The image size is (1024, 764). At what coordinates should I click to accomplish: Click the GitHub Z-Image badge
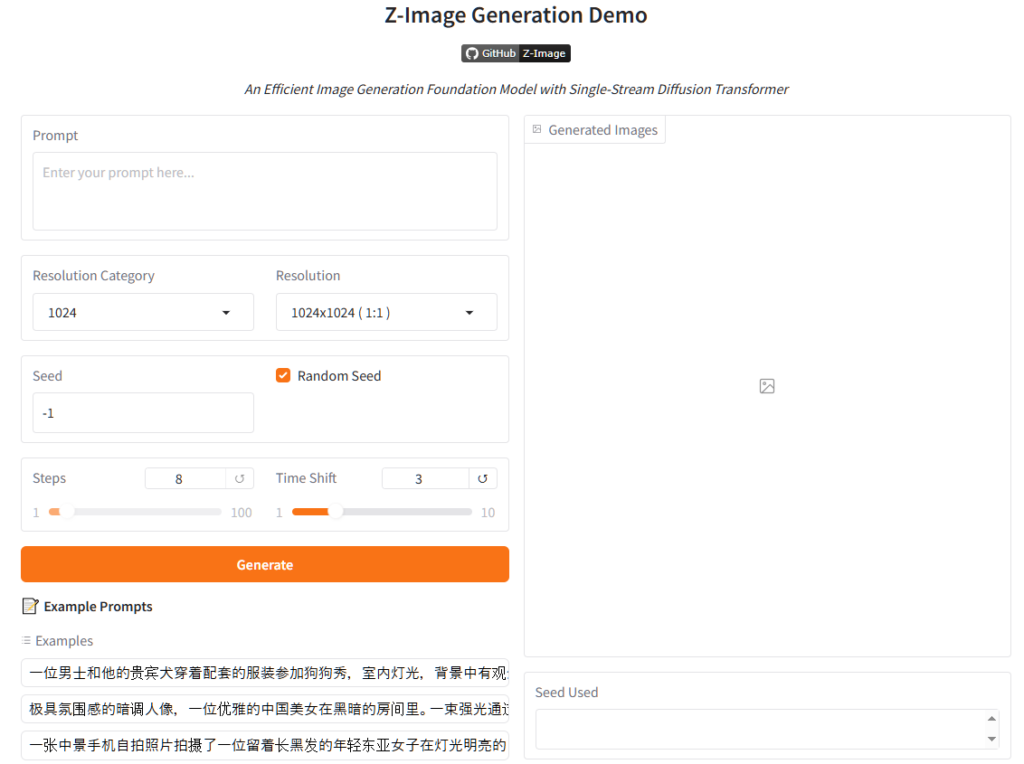tap(515, 53)
